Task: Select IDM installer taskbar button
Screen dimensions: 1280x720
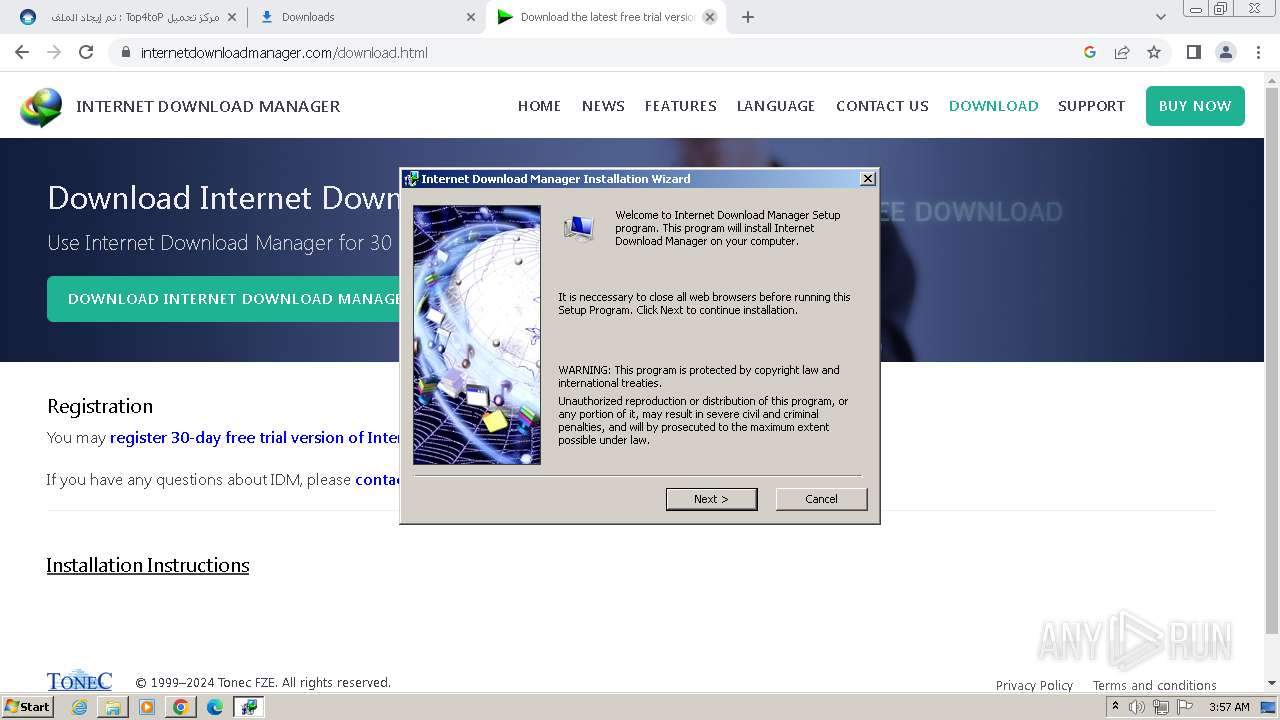Action: pos(249,707)
